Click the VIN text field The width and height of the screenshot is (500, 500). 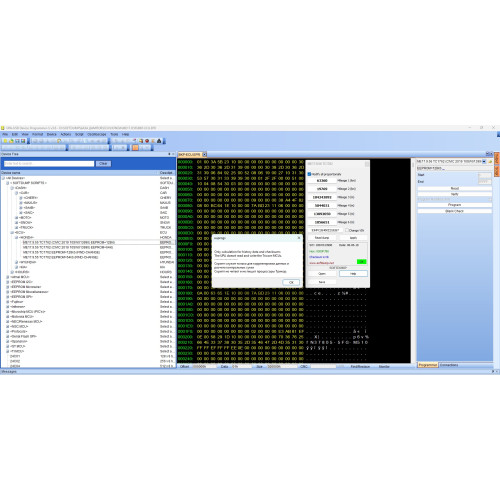(325, 230)
